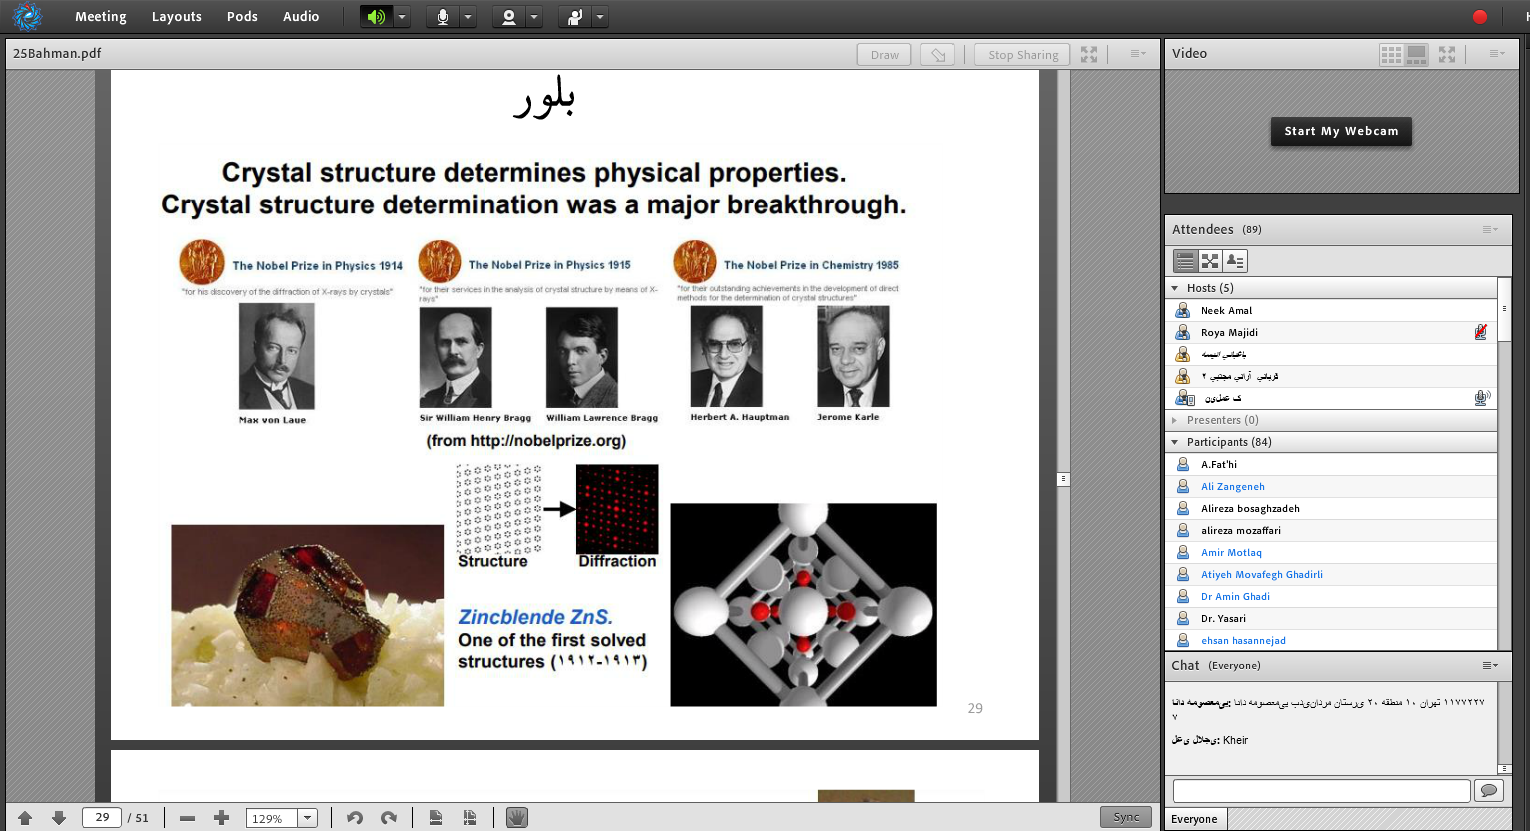Click the Sync button
The width and height of the screenshot is (1530, 831).
(x=1126, y=817)
